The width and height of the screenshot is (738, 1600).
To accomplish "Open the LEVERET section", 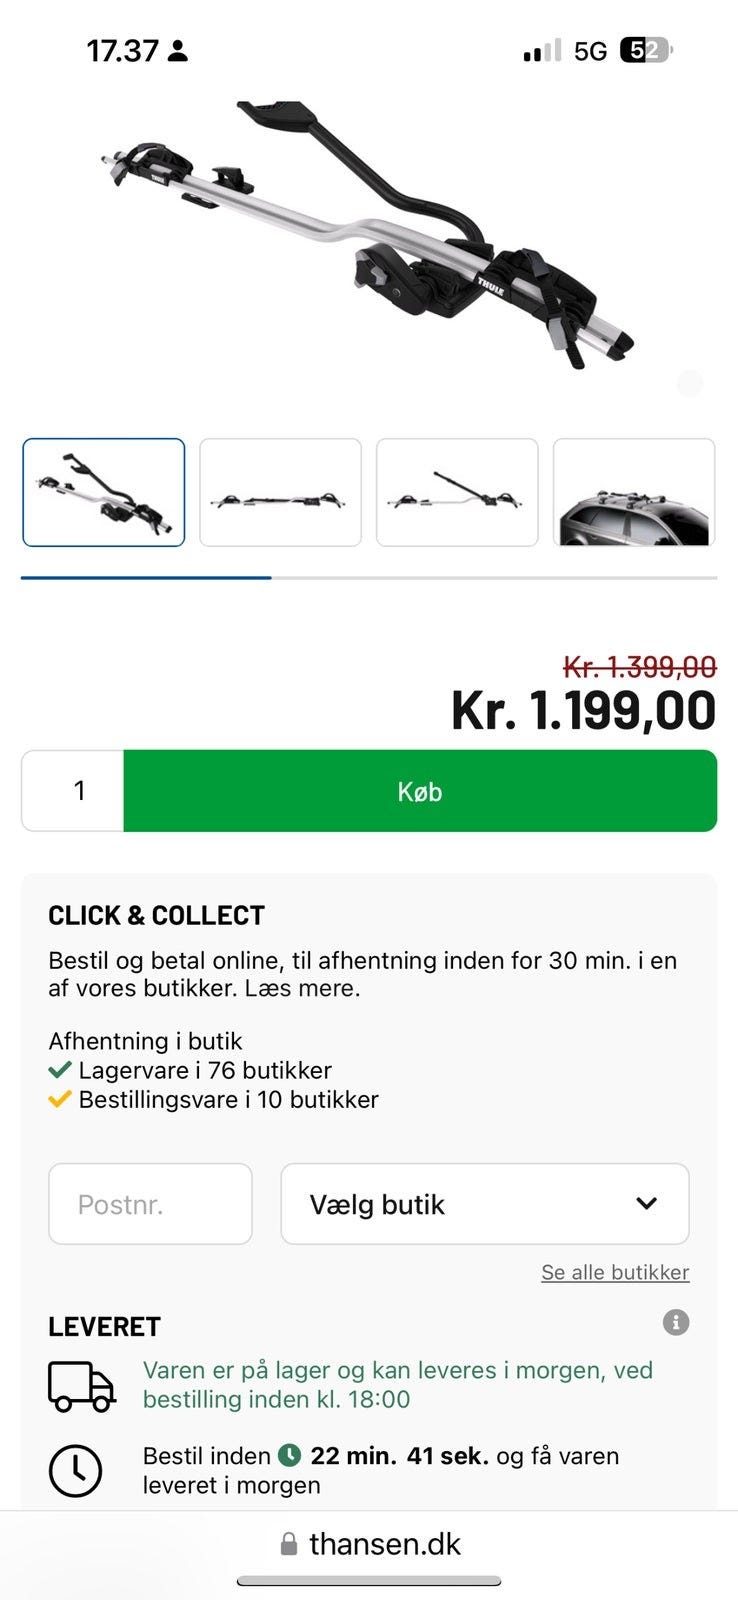I will click(103, 1326).
